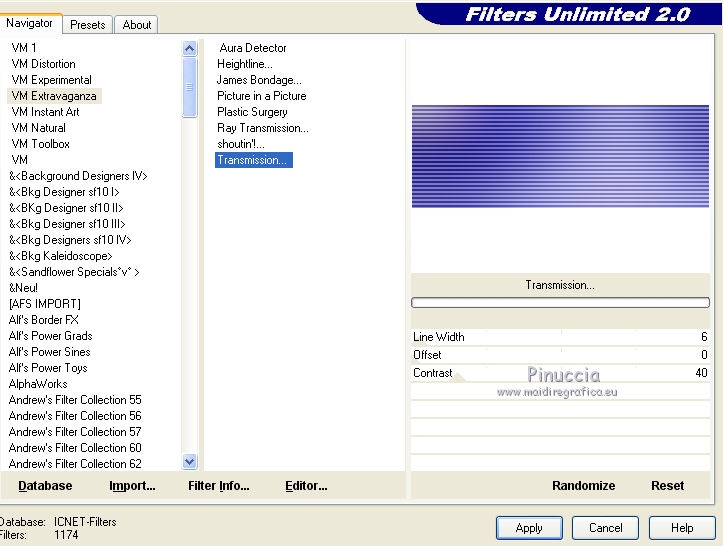Cancel the Filters Unlimited dialog
The image size is (723, 546).
605,528
